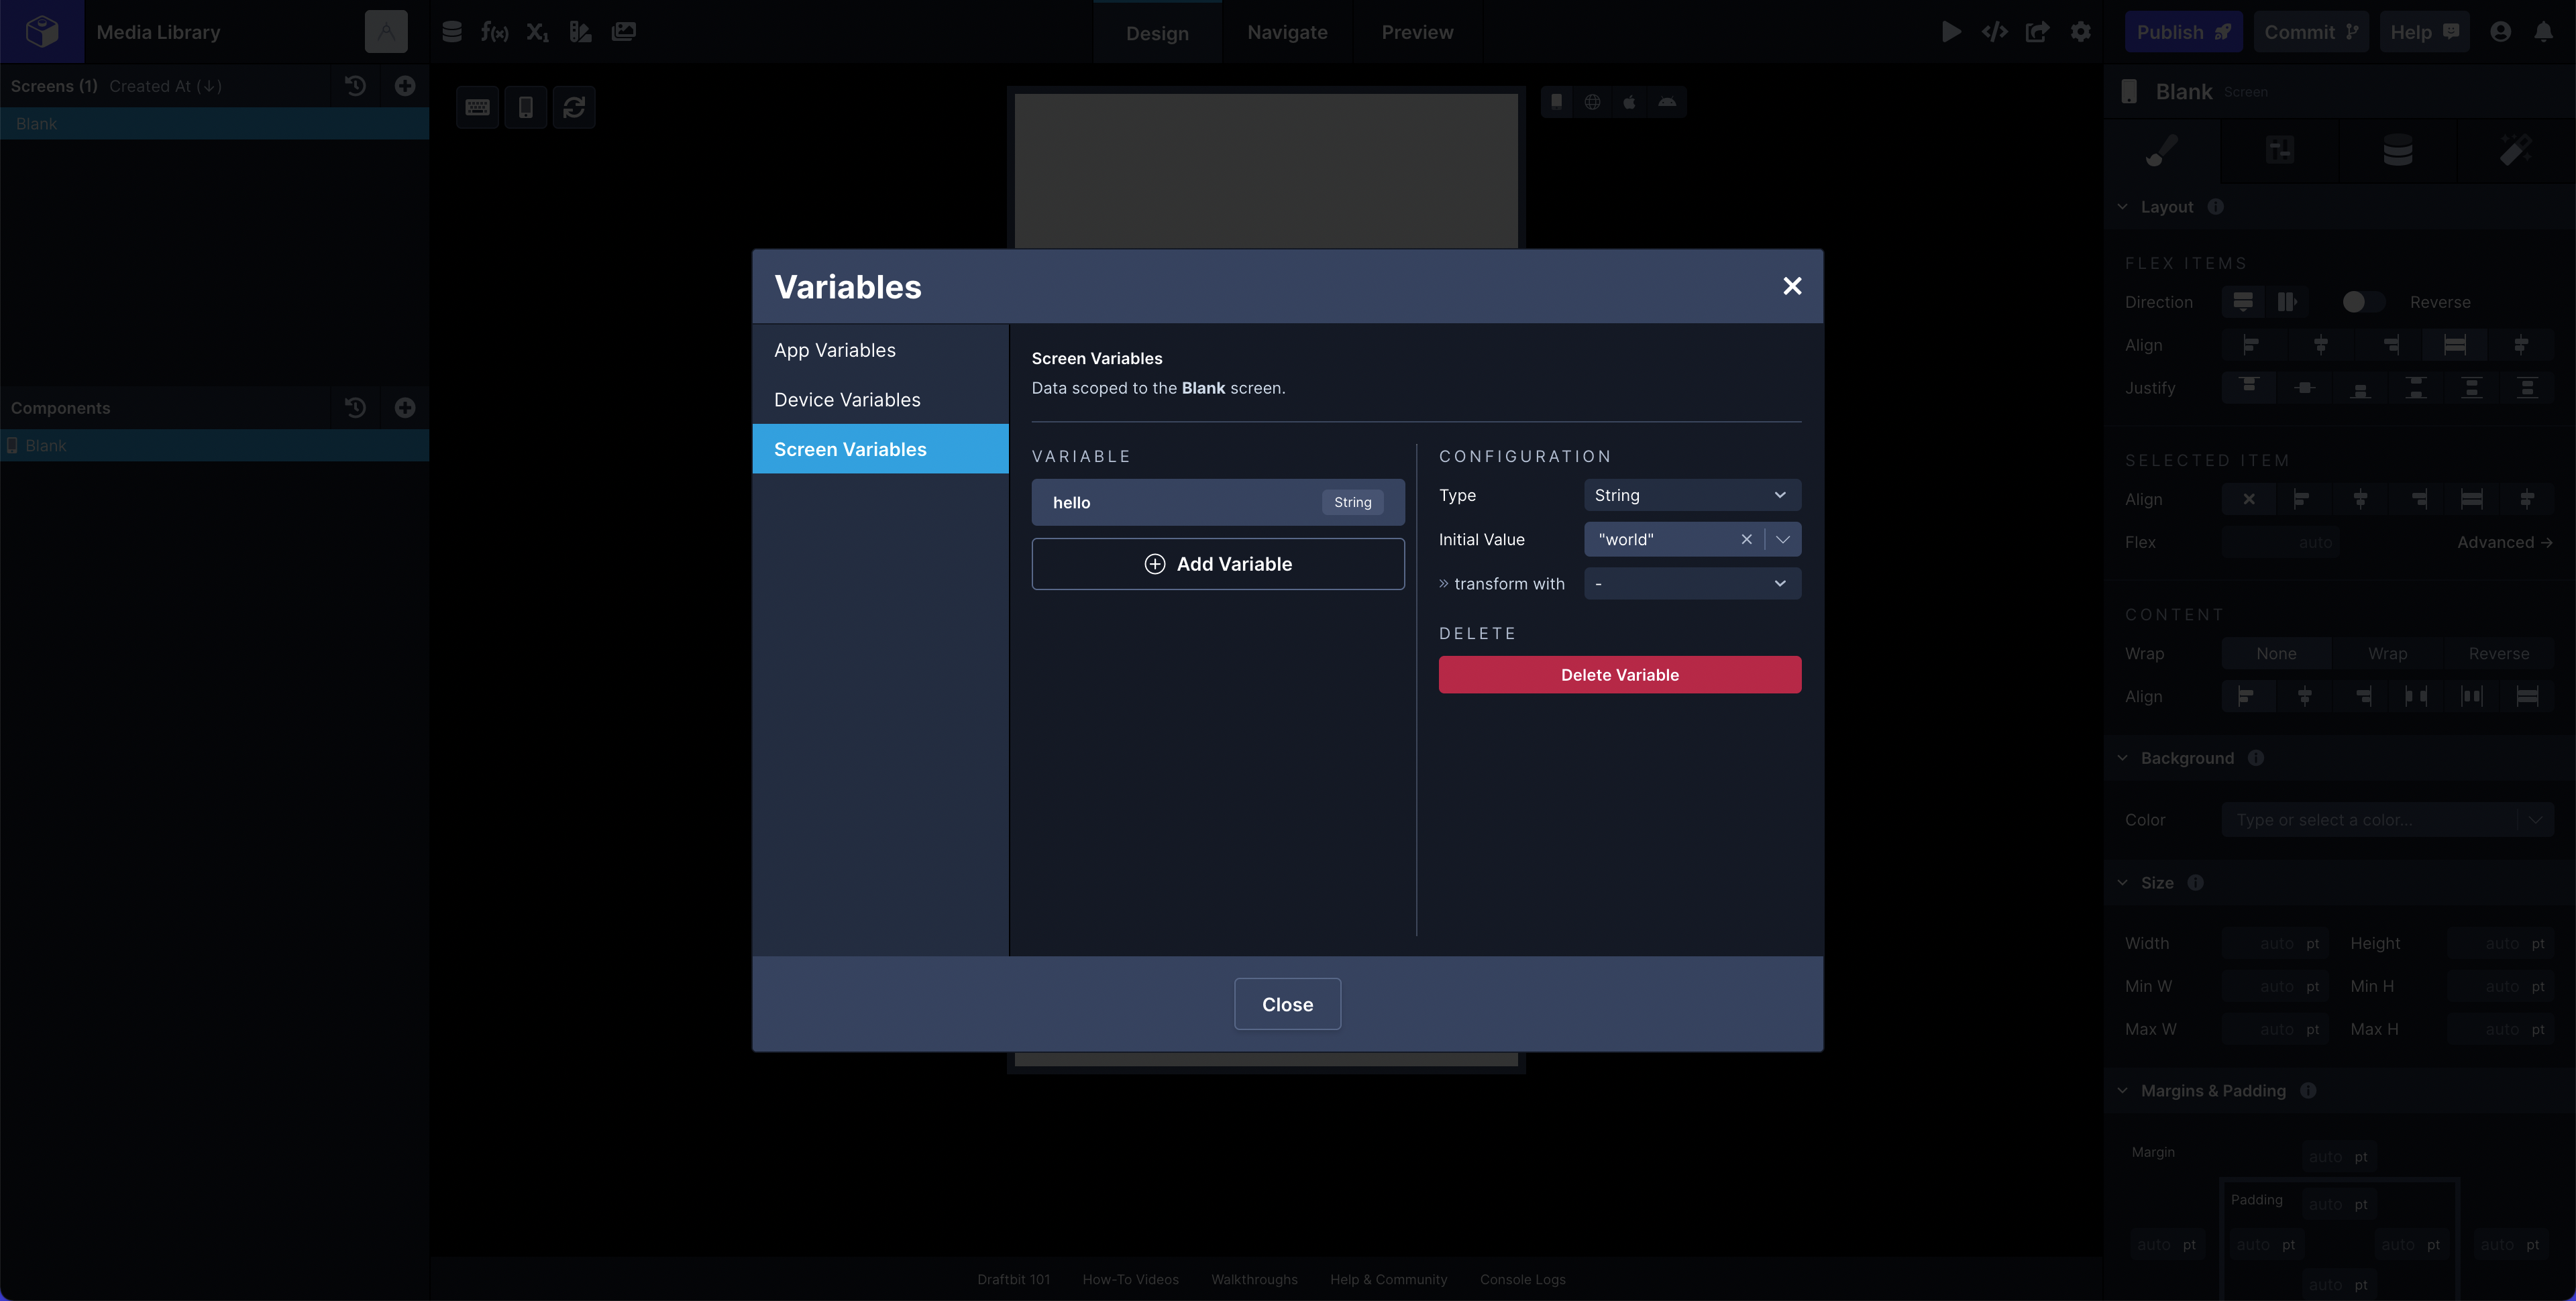Open the variables X icon in toolbar

[x=537, y=32]
